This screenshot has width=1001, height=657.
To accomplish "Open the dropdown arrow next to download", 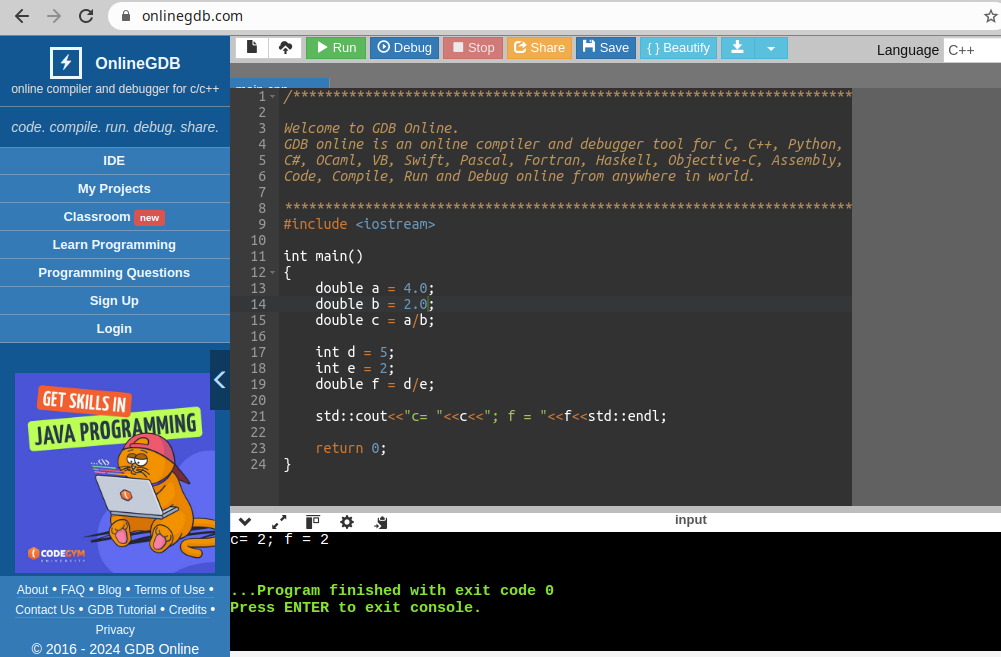I will 771,48.
